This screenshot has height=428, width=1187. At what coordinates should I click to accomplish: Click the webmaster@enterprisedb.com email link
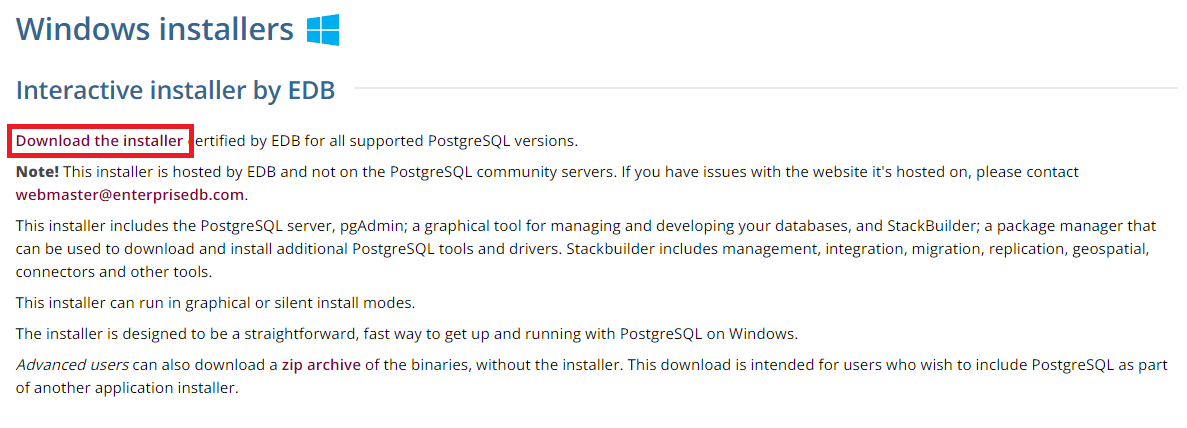point(130,194)
